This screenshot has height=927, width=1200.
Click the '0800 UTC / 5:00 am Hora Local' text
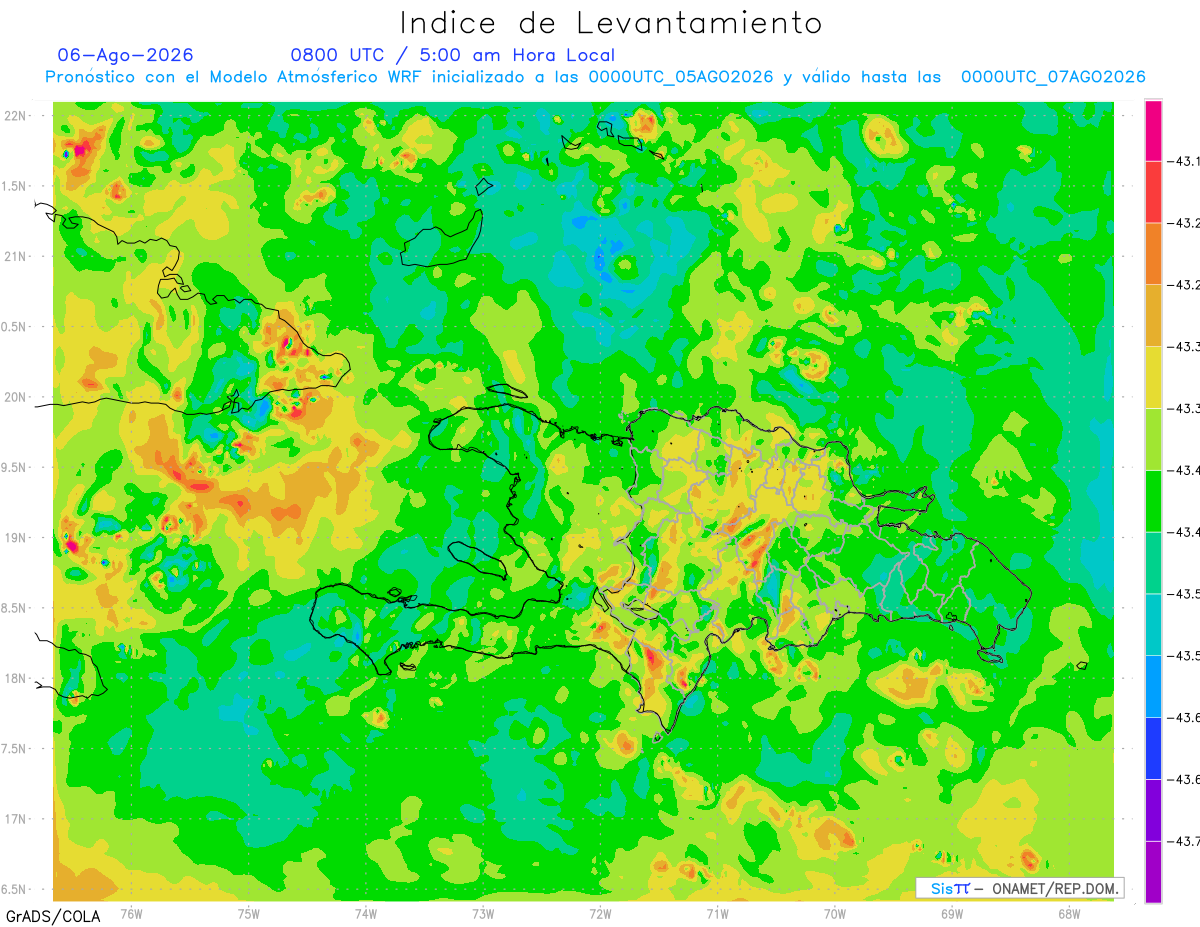453,55
